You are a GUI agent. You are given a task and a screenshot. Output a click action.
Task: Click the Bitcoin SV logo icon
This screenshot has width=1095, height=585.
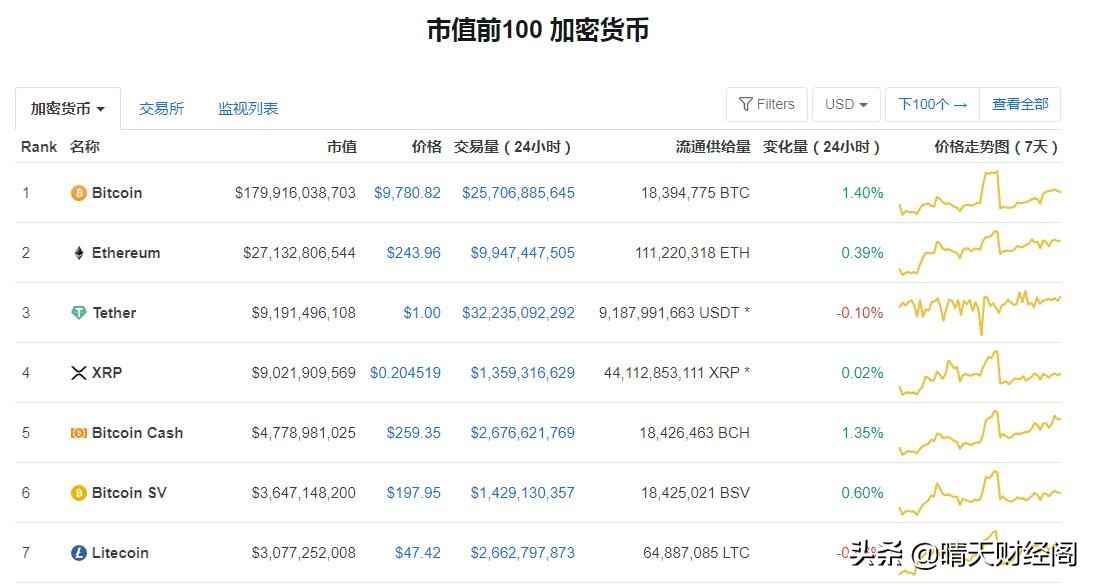tap(79, 493)
